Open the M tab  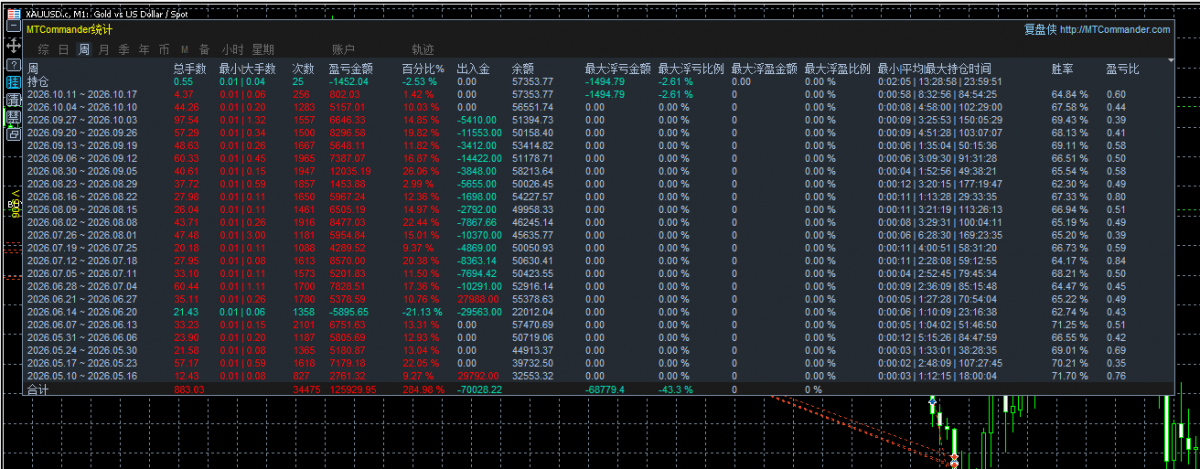[185, 49]
